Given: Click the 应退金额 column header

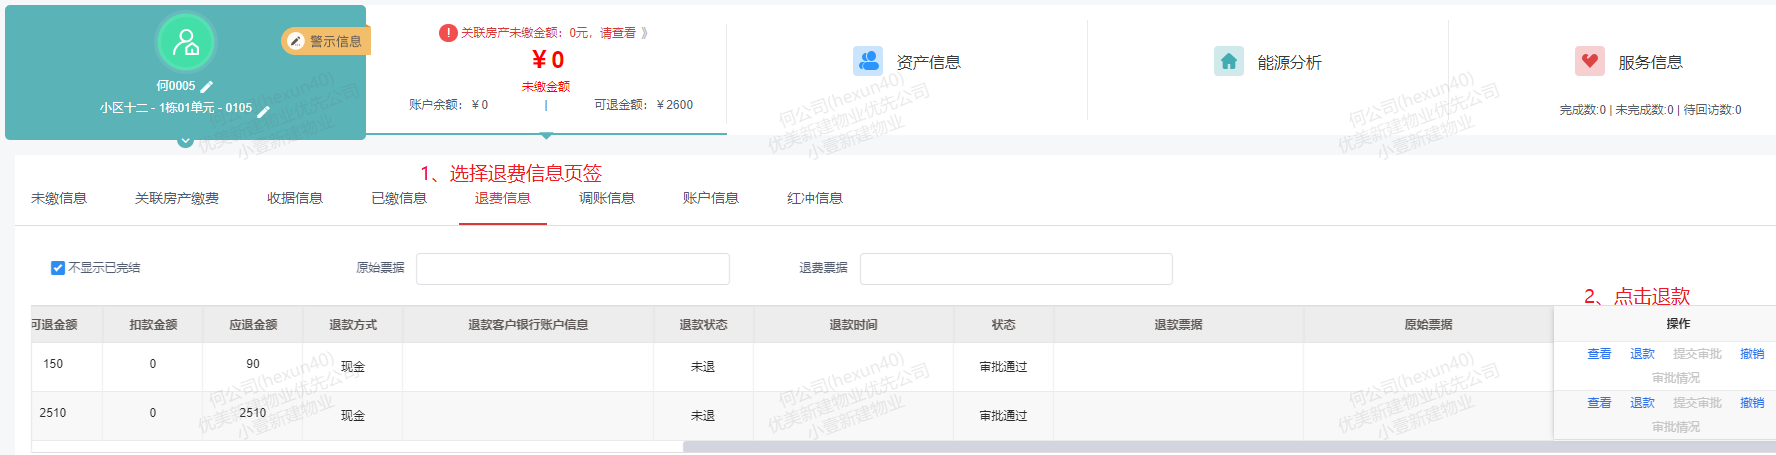Looking at the screenshot, I should point(253,325).
